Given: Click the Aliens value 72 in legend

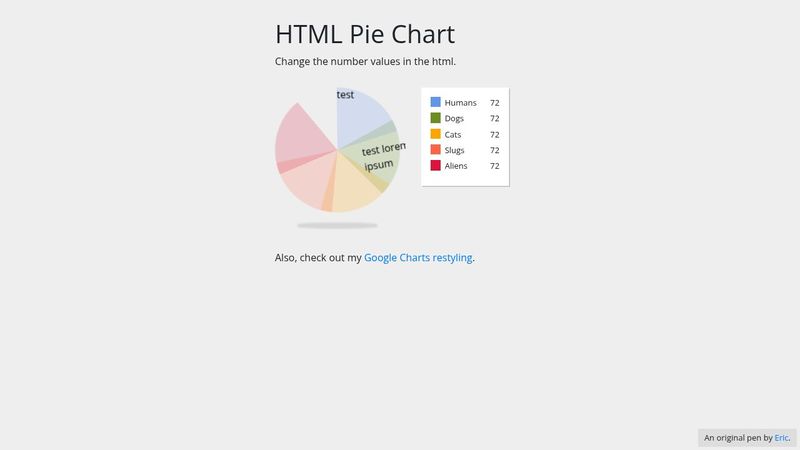Looking at the screenshot, I should click(x=494, y=166).
